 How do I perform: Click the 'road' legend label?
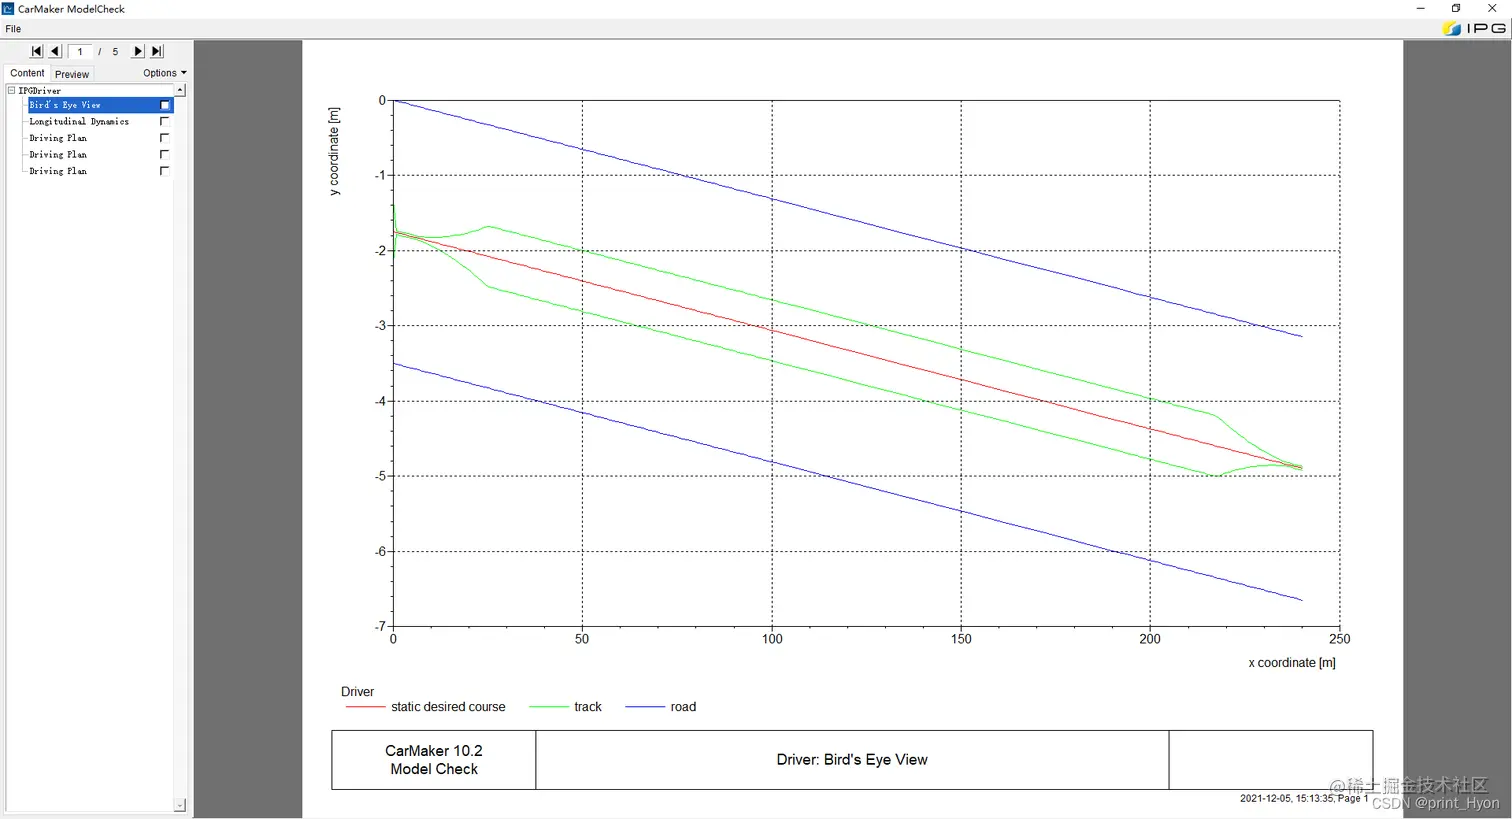click(x=683, y=707)
